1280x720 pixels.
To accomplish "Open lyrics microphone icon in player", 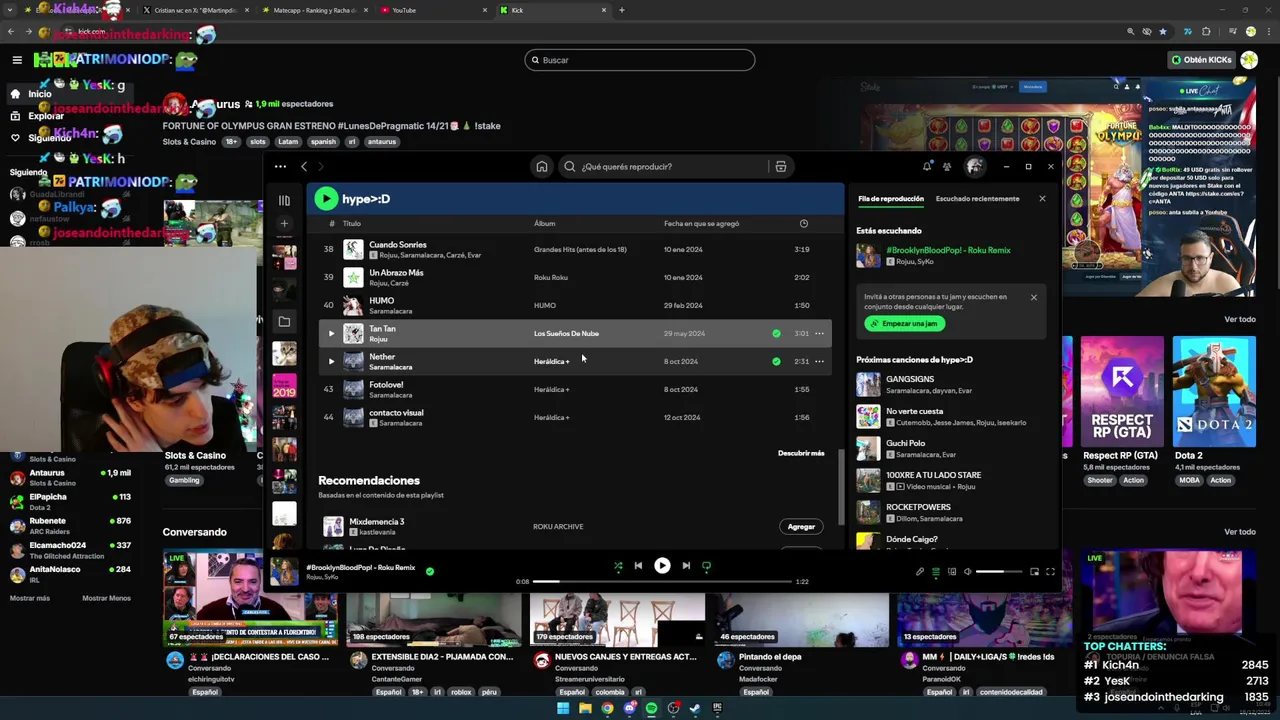I will pyautogui.click(x=920, y=572).
